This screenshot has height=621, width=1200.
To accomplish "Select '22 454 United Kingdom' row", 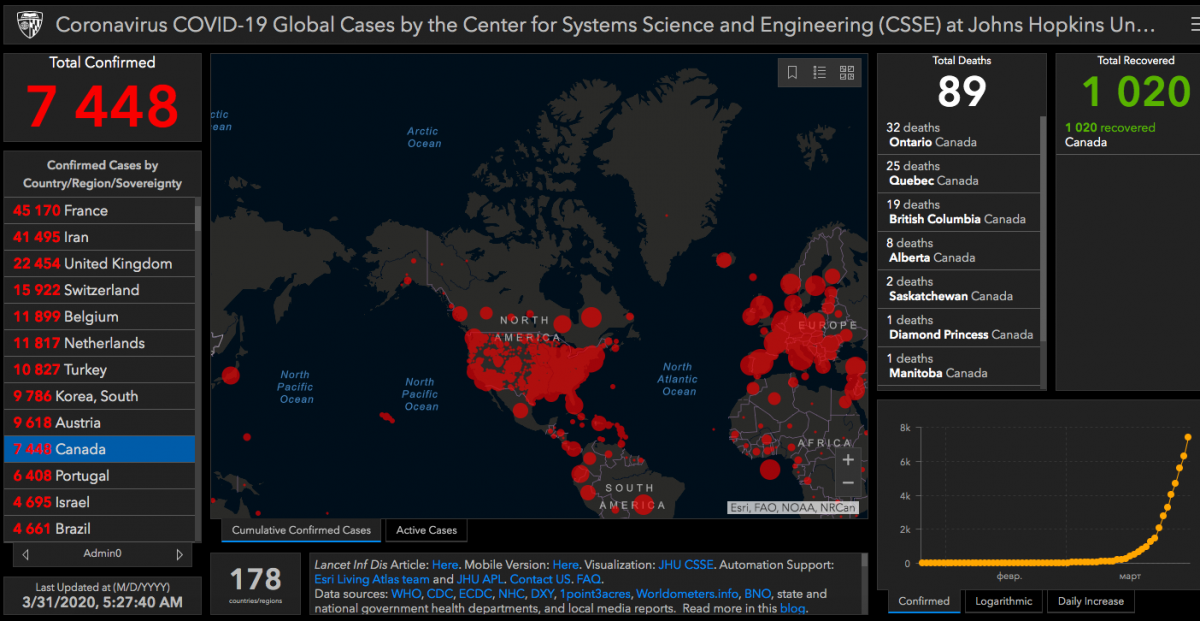I will [x=100, y=264].
